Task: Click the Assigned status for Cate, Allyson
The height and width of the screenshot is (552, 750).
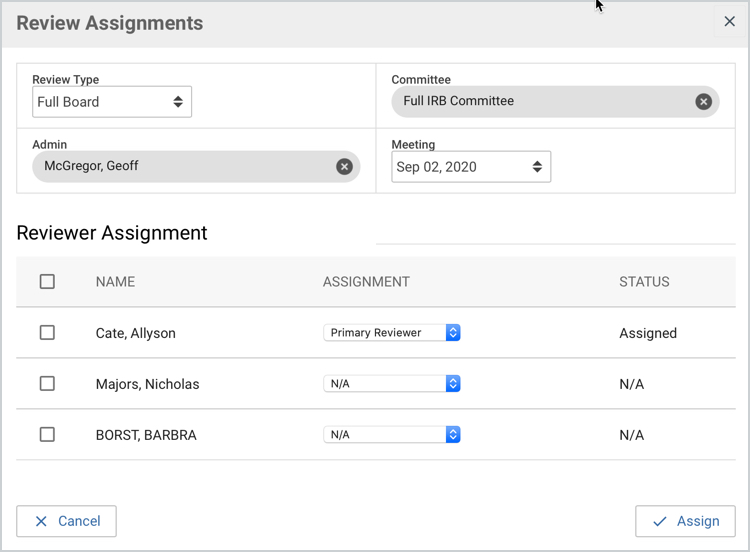Action: pyautogui.click(x=648, y=333)
